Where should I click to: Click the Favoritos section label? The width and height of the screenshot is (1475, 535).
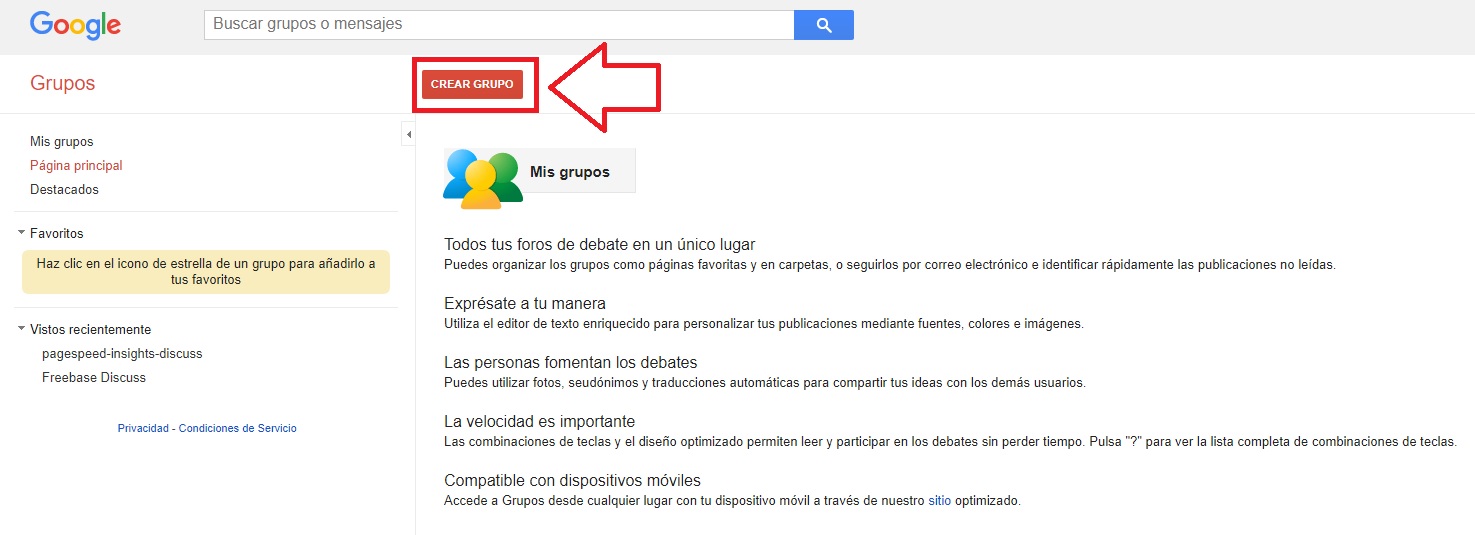(x=57, y=234)
